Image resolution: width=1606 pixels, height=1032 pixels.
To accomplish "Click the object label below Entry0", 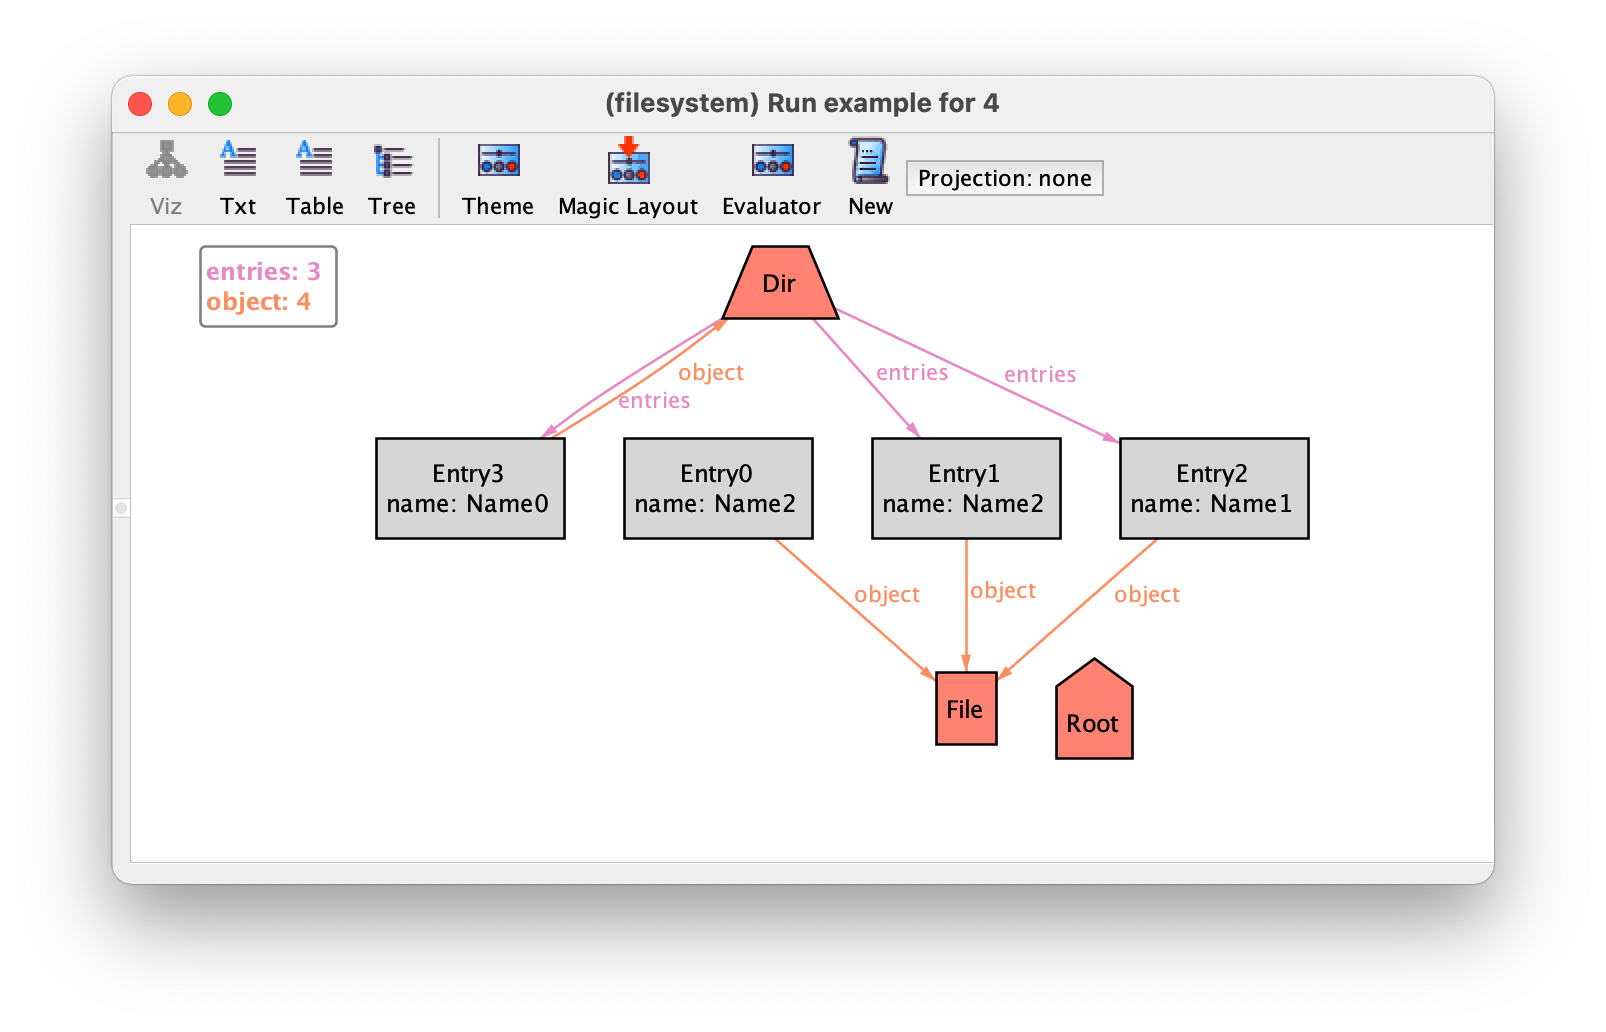I will click(x=887, y=594).
